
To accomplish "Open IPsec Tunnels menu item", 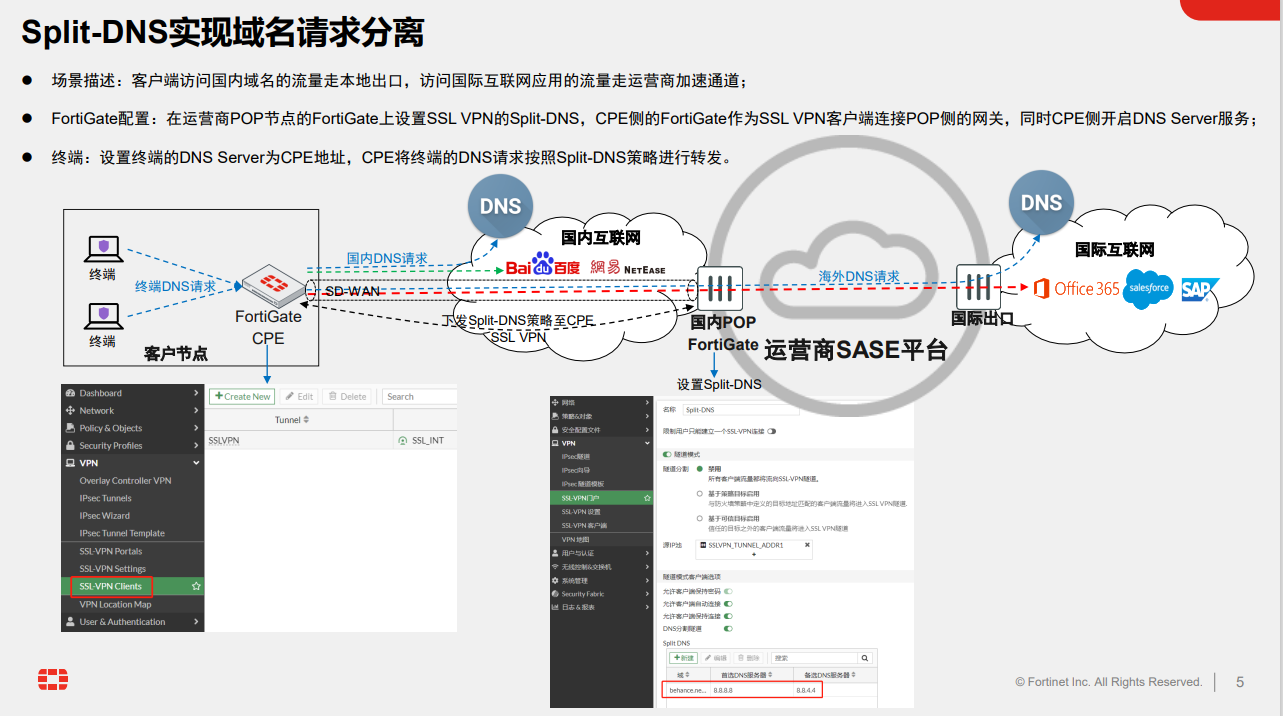I will click(105, 498).
